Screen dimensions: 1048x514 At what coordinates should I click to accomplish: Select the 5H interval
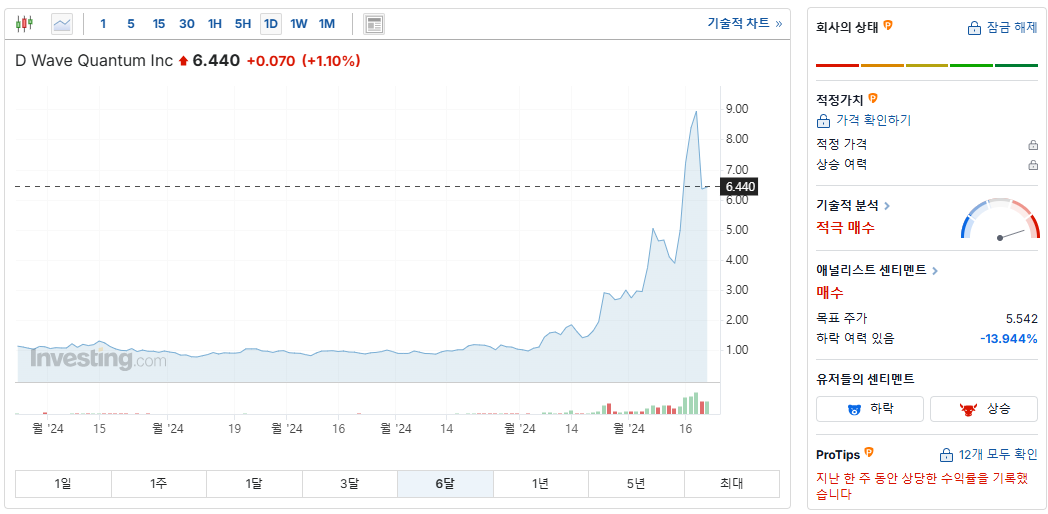243,24
